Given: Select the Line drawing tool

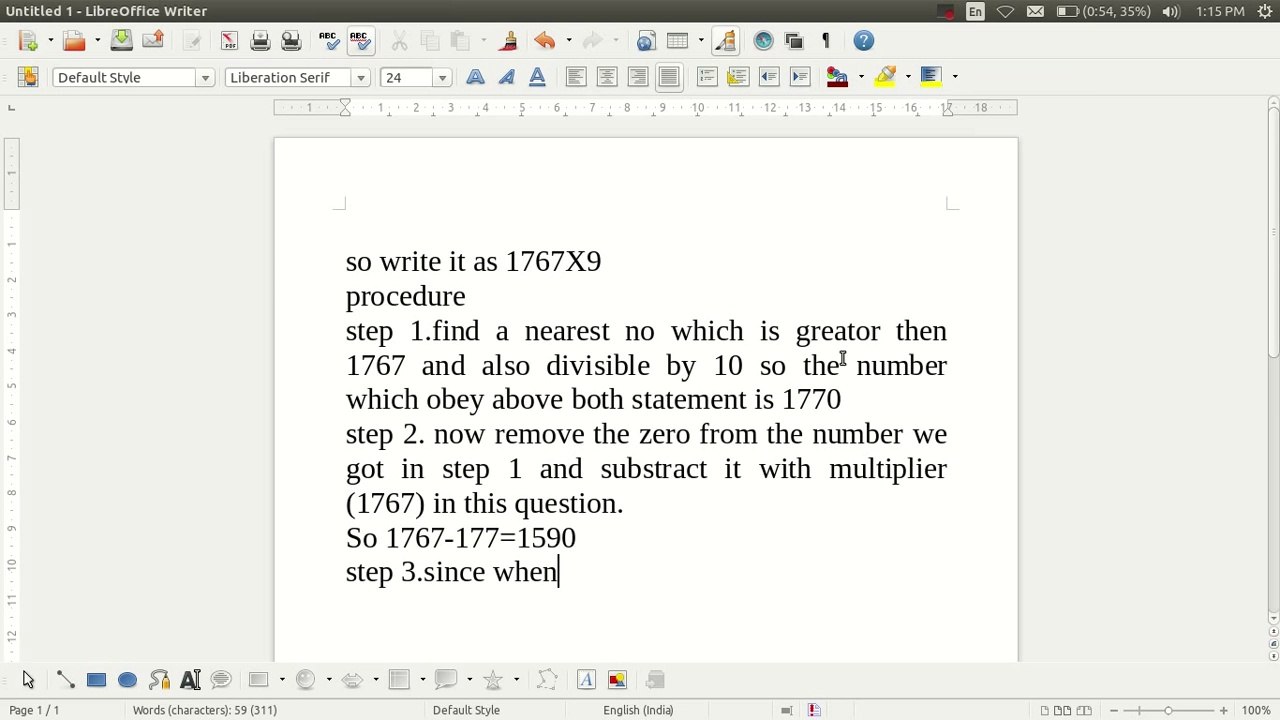Looking at the screenshot, I should 65,680.
